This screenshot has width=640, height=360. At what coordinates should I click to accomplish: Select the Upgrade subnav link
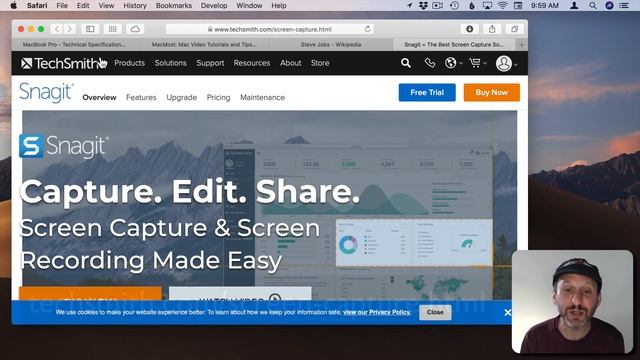click(x=182, y=97)
